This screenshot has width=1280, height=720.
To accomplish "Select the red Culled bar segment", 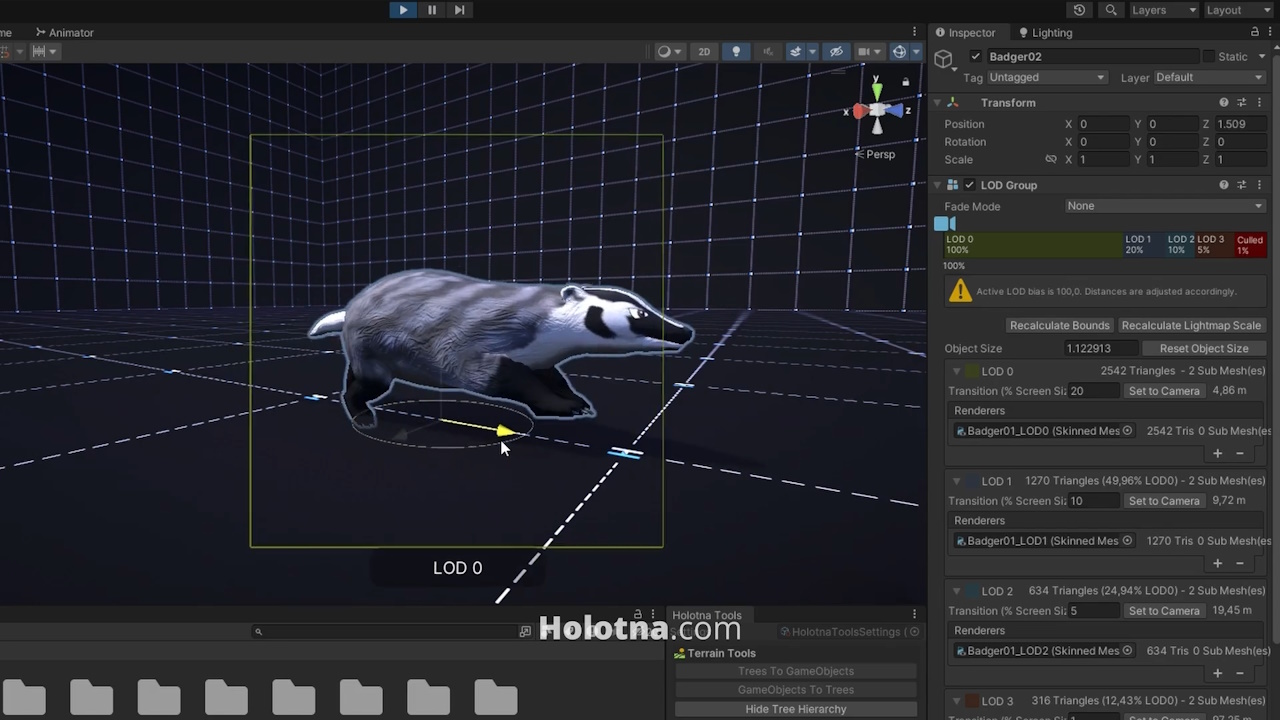I will tap(1250, 245).
